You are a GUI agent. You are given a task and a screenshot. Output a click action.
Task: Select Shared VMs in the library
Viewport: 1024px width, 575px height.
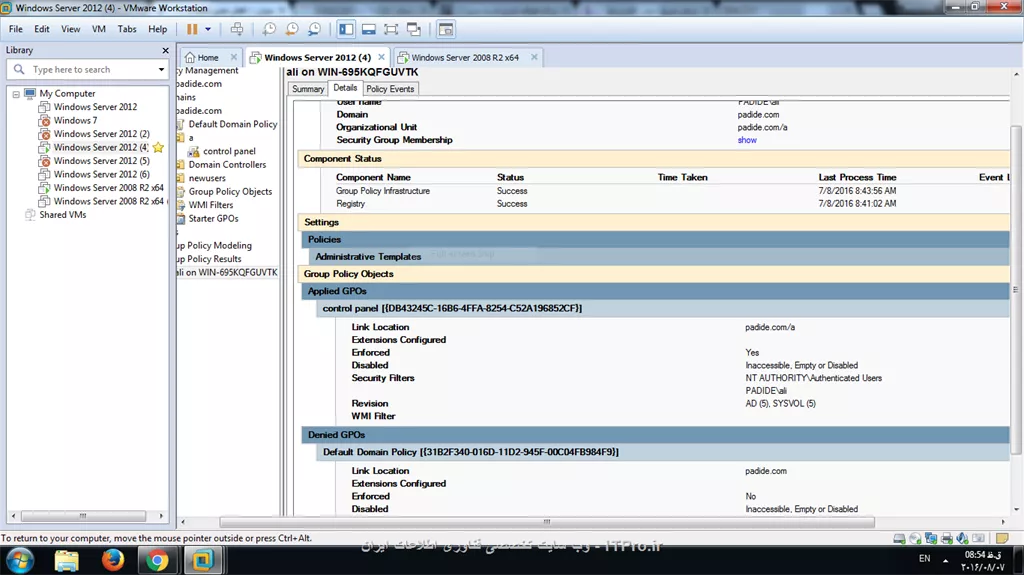pyautogui.click(x=63, y=214)
